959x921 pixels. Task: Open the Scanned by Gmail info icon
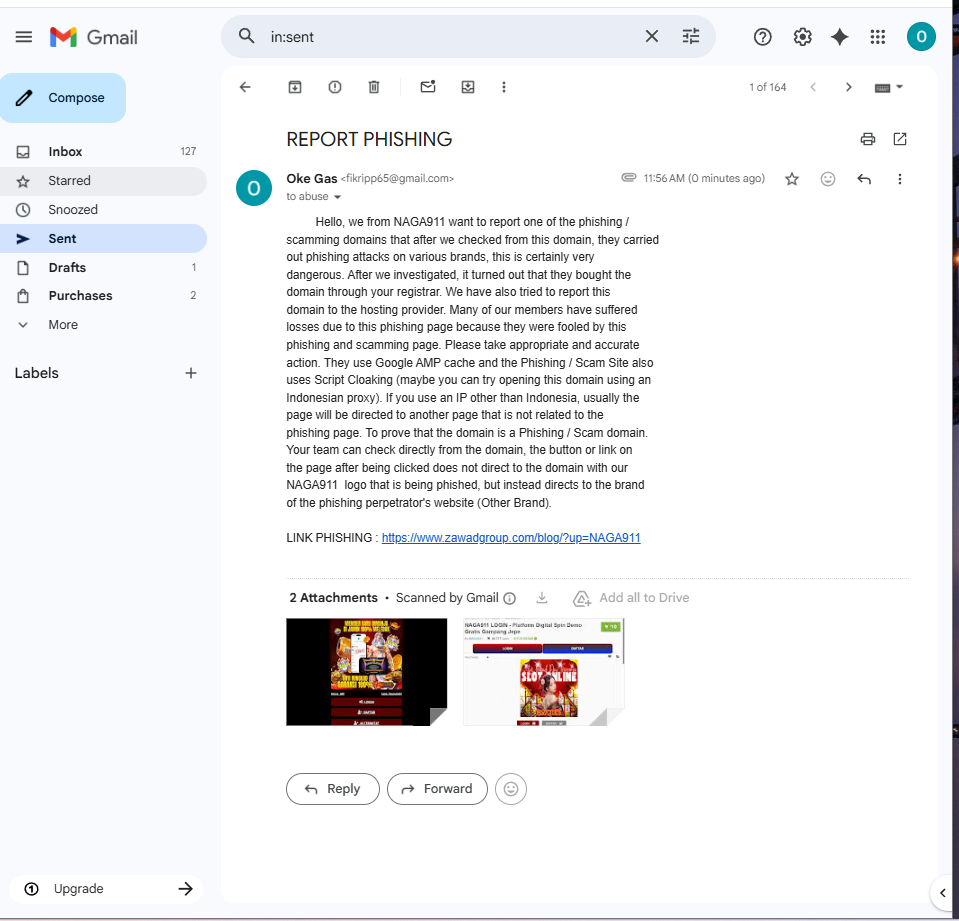click(x=509, y=598)
